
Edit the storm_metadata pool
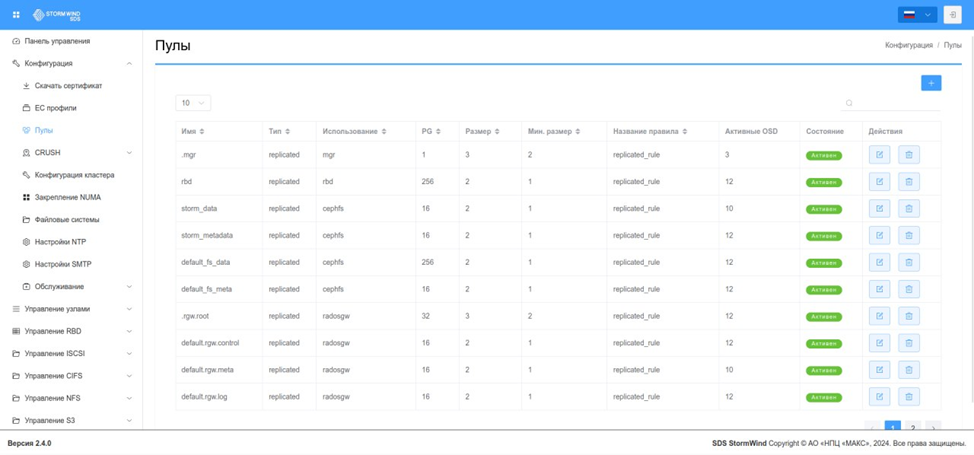[879, 236]
